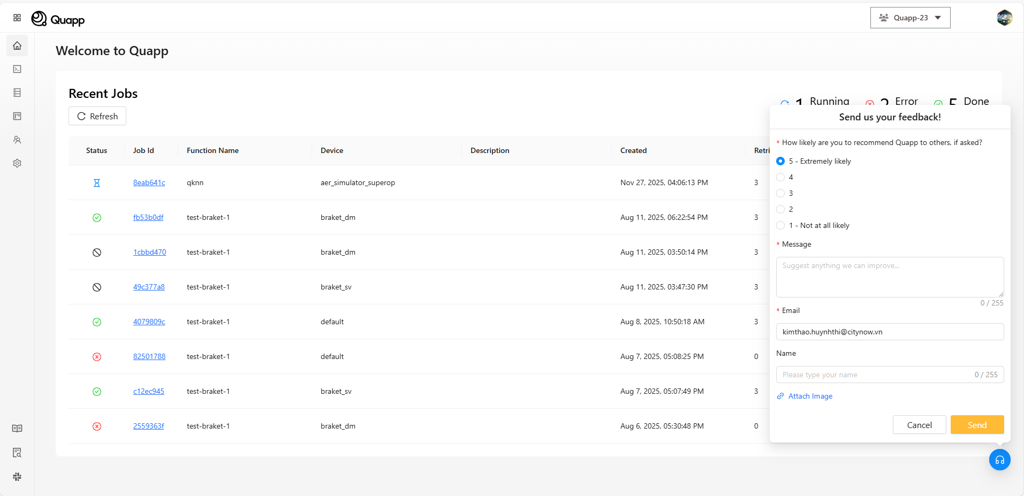Click the Home icon in sidebar
The image size is (1024, 496).
coord(17,46)
